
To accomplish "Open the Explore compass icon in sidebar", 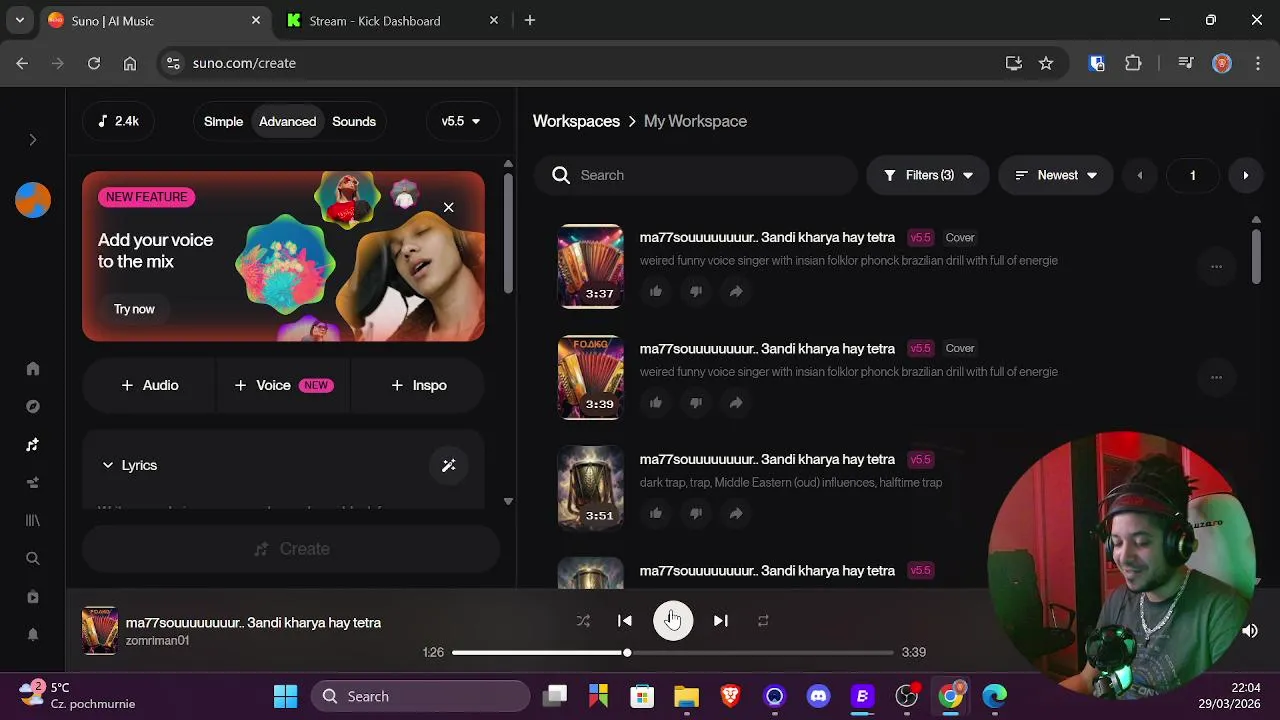I will click(32, 407).
